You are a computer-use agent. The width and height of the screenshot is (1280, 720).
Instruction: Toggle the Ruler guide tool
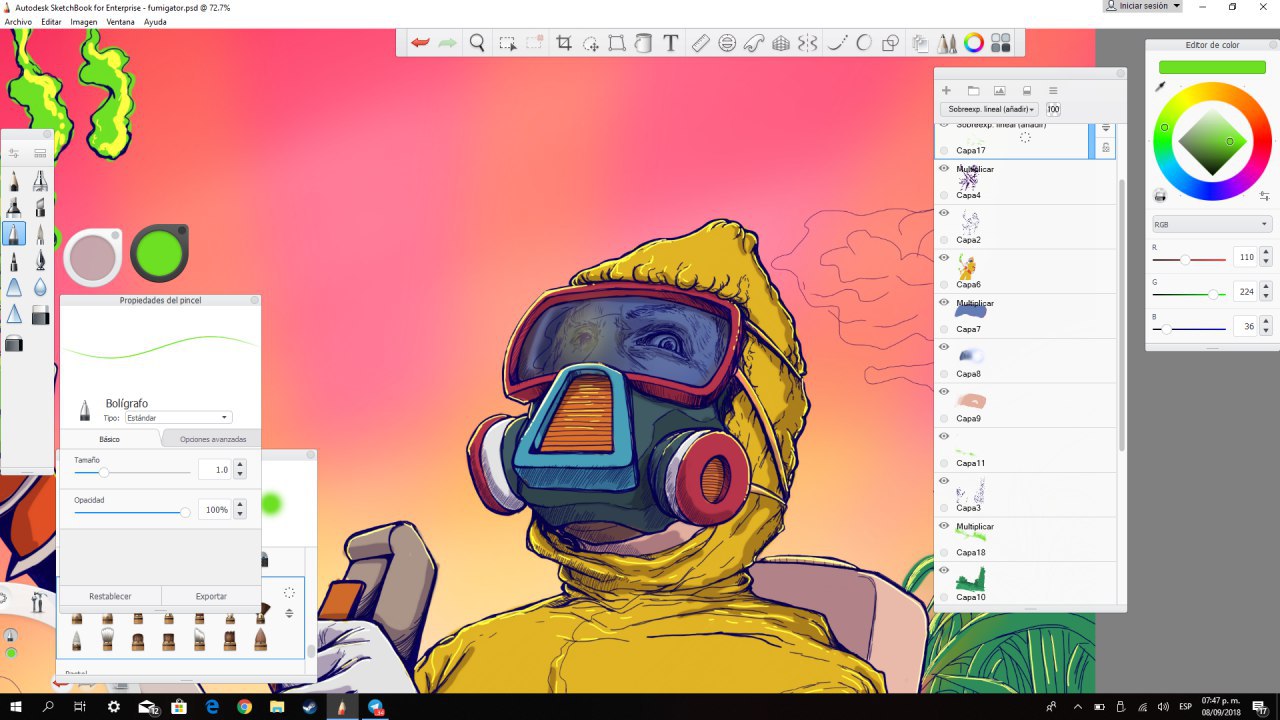click(x=700, y=43)
